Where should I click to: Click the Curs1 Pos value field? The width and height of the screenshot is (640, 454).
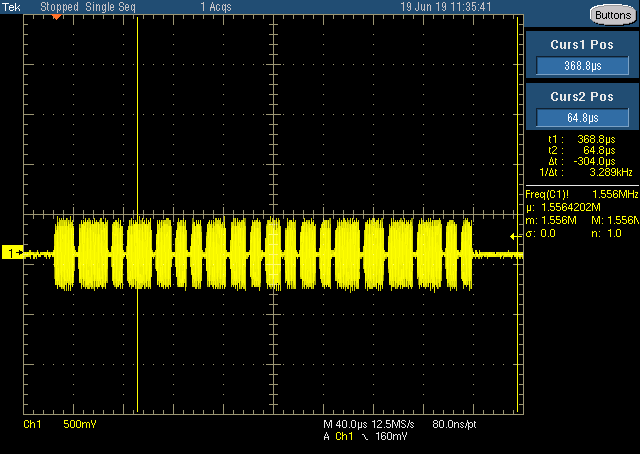point(581,65)
